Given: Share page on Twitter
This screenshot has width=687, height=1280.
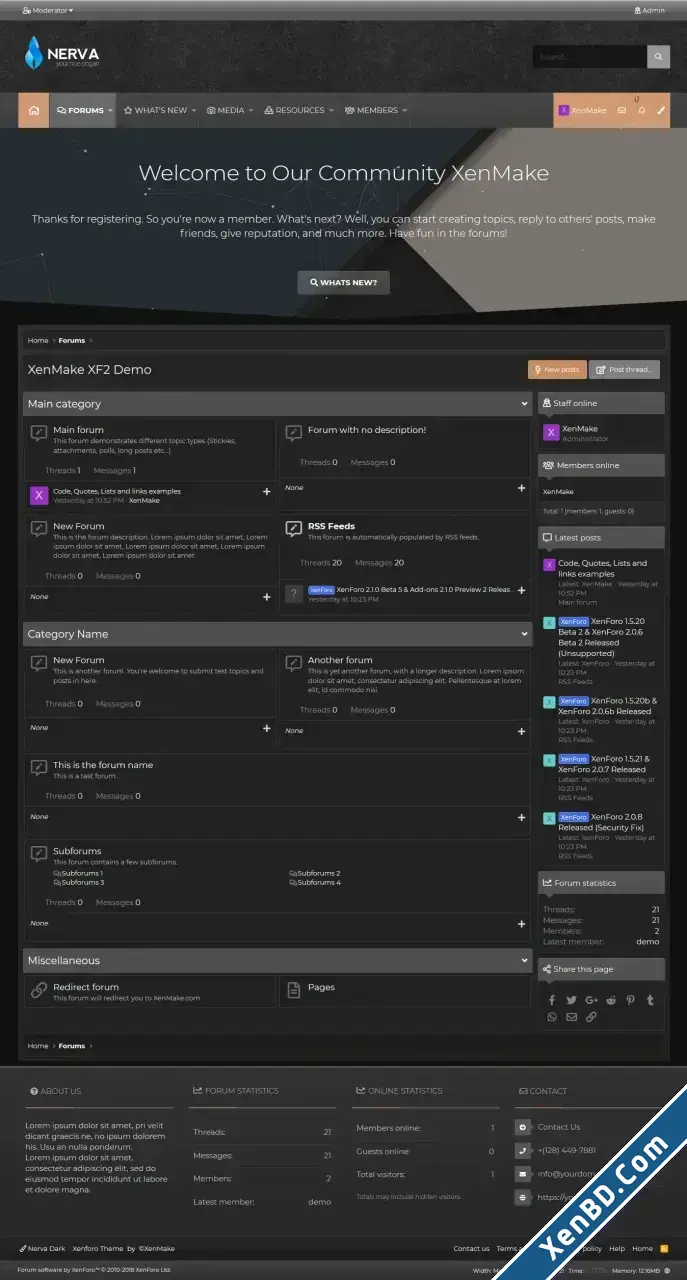Looking at the screenshot, I should (x=571, y=999).
